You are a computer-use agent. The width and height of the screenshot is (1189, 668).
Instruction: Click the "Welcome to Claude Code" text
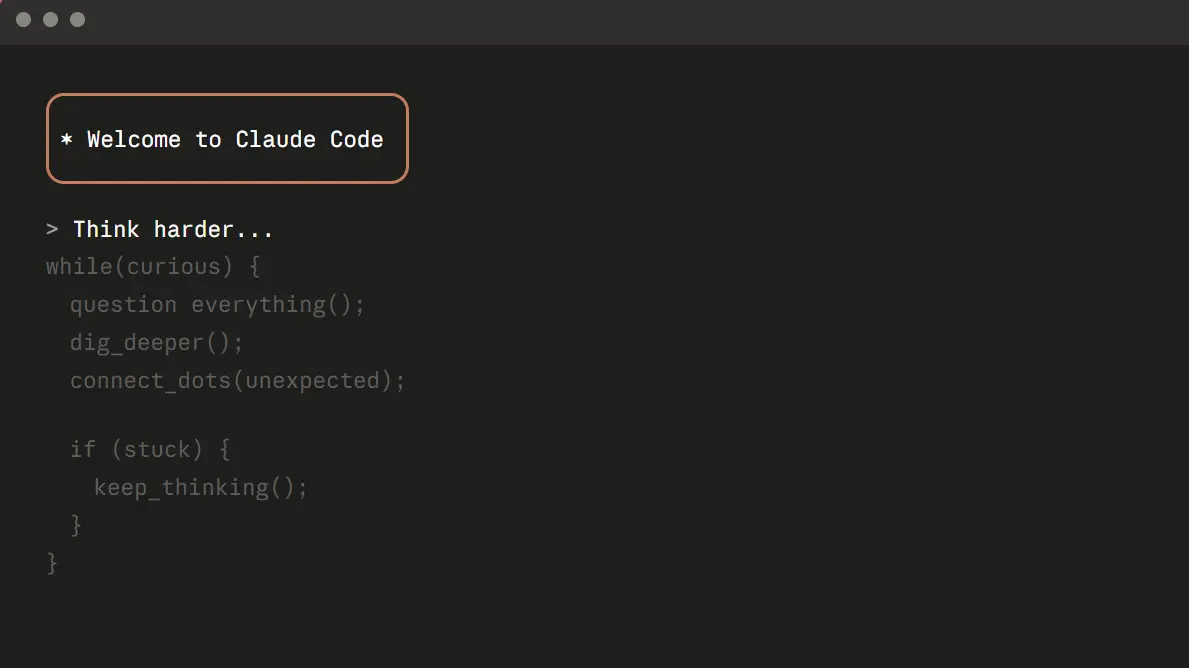(x=235, y=140)
